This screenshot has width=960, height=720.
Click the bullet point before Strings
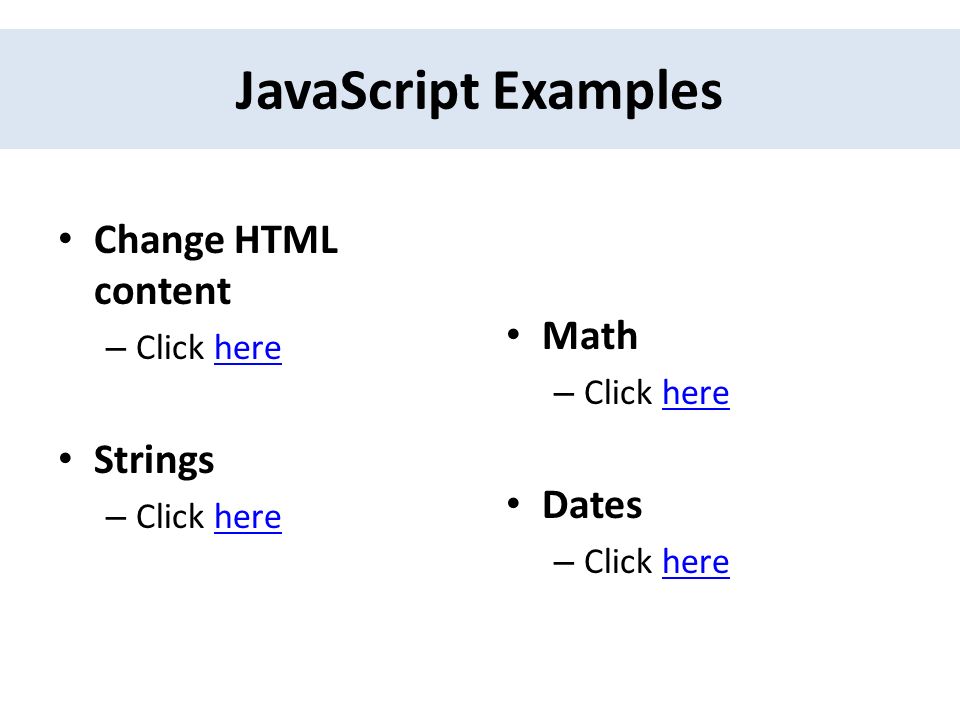[66, 458]
